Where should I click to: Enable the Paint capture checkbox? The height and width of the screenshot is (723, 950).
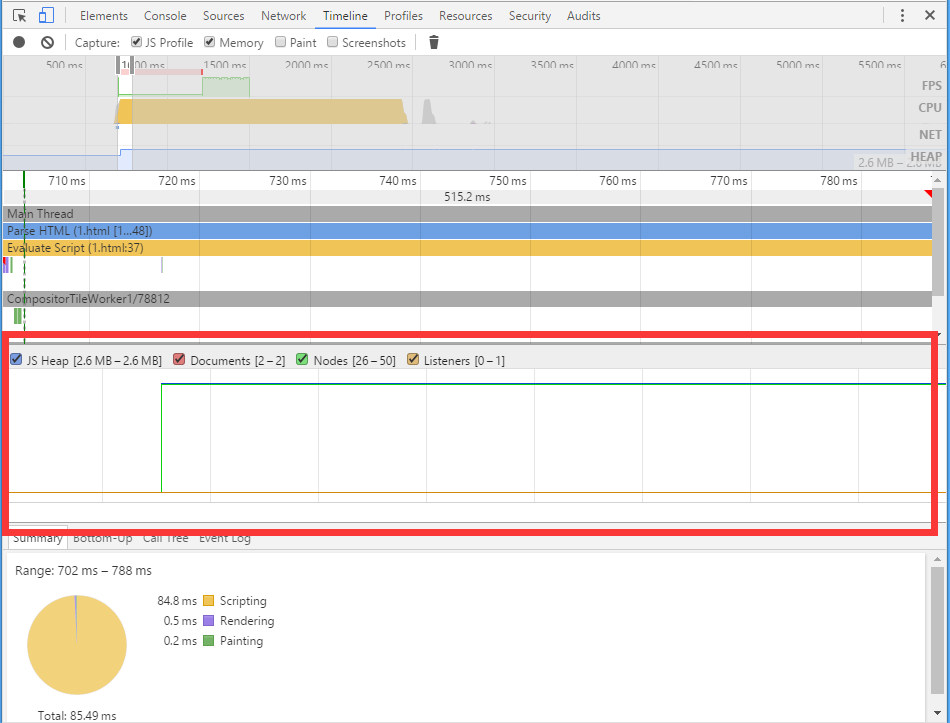point(281,42)
